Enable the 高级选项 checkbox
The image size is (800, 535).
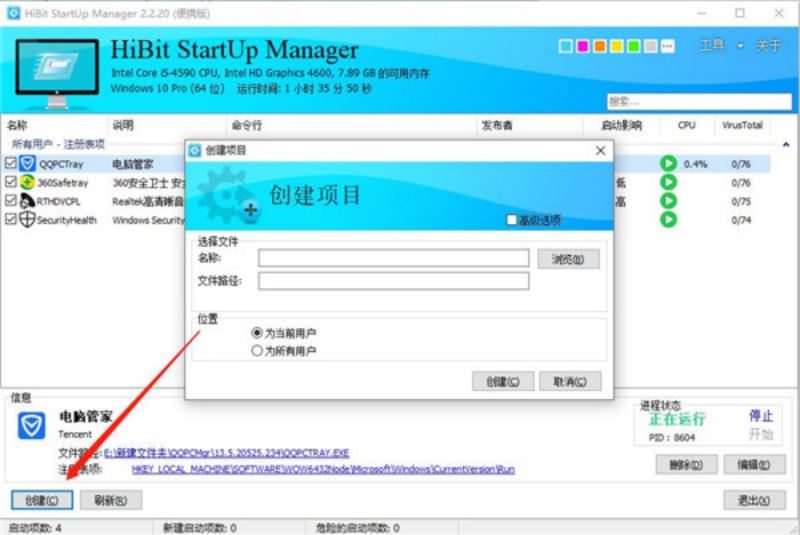point(512,220)
